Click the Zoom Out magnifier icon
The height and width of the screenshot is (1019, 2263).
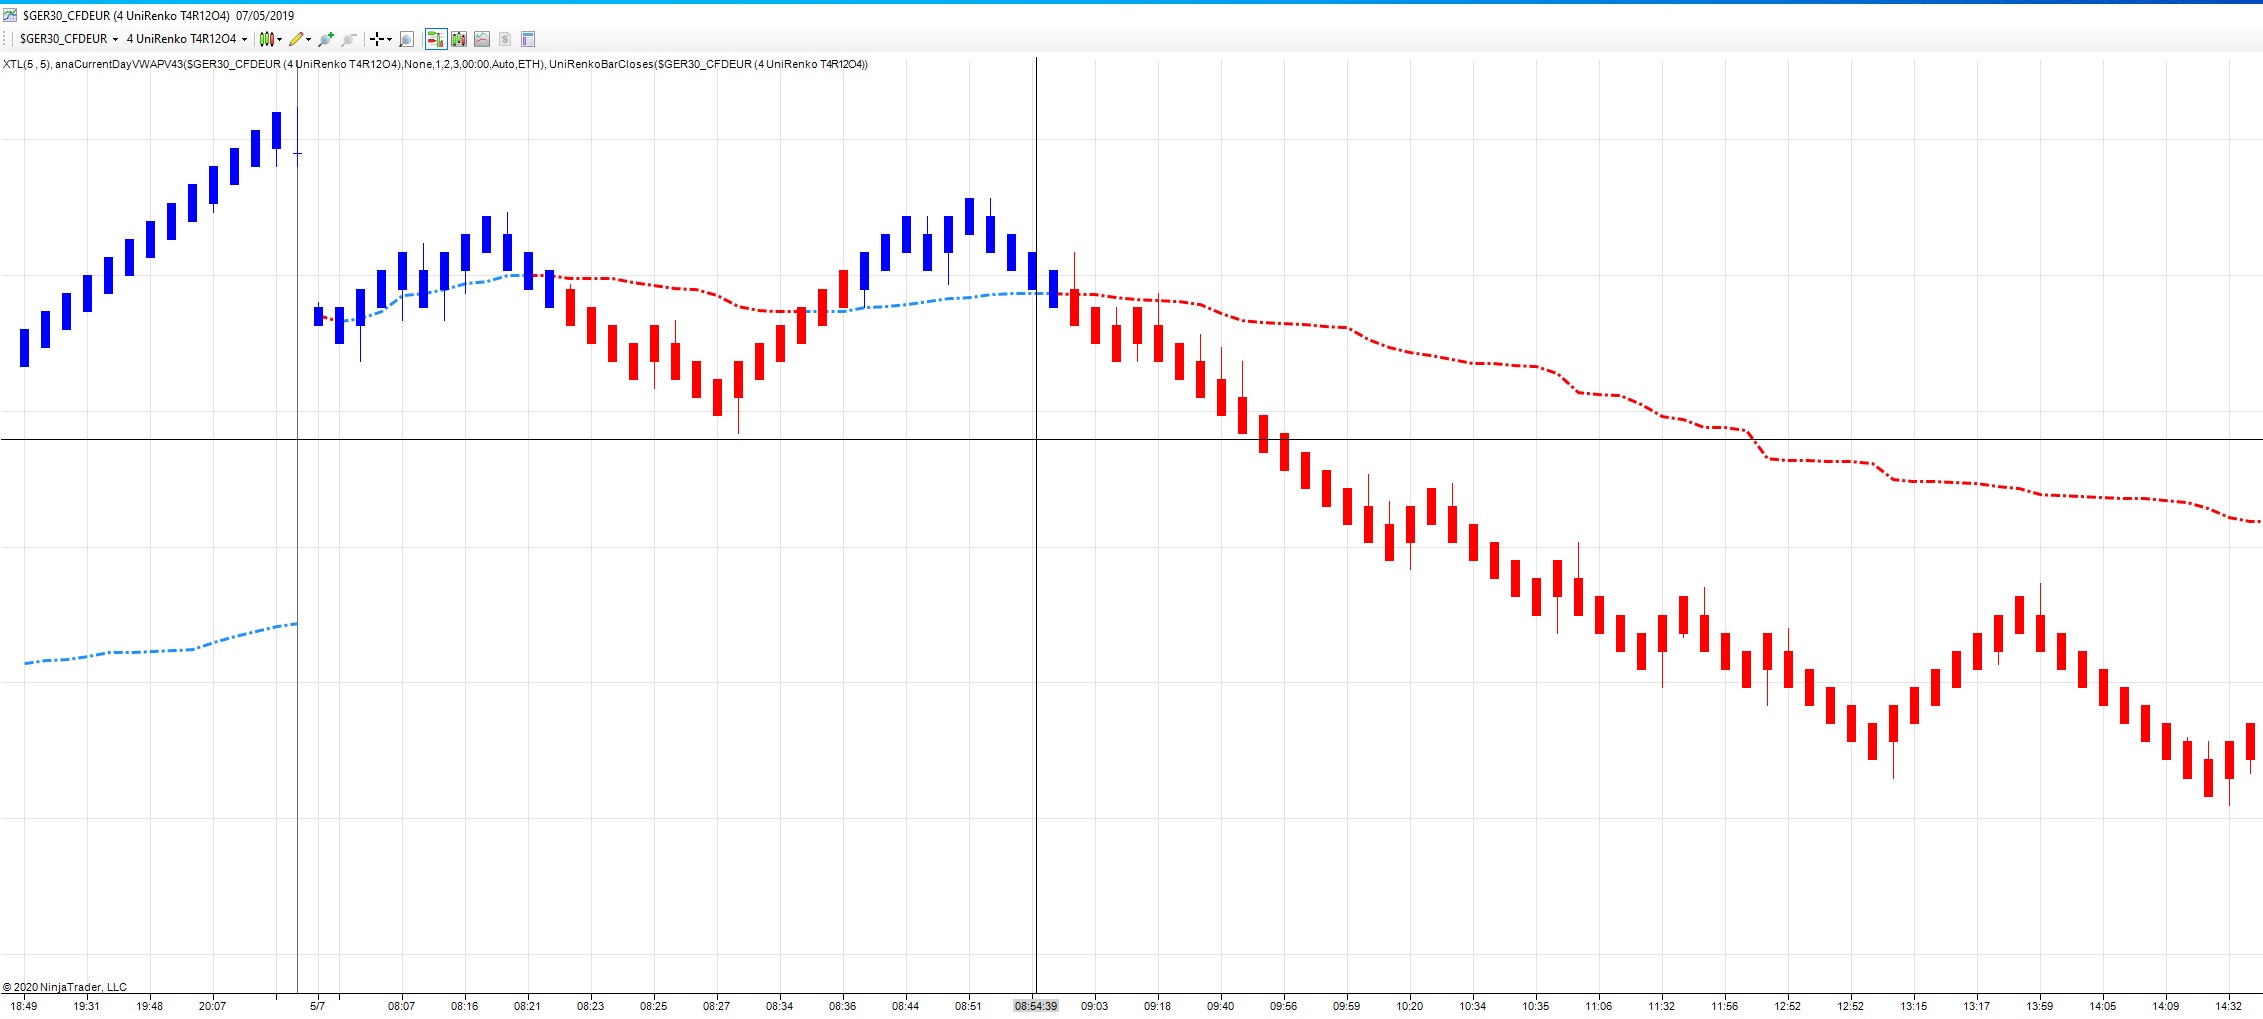point(349,39)
